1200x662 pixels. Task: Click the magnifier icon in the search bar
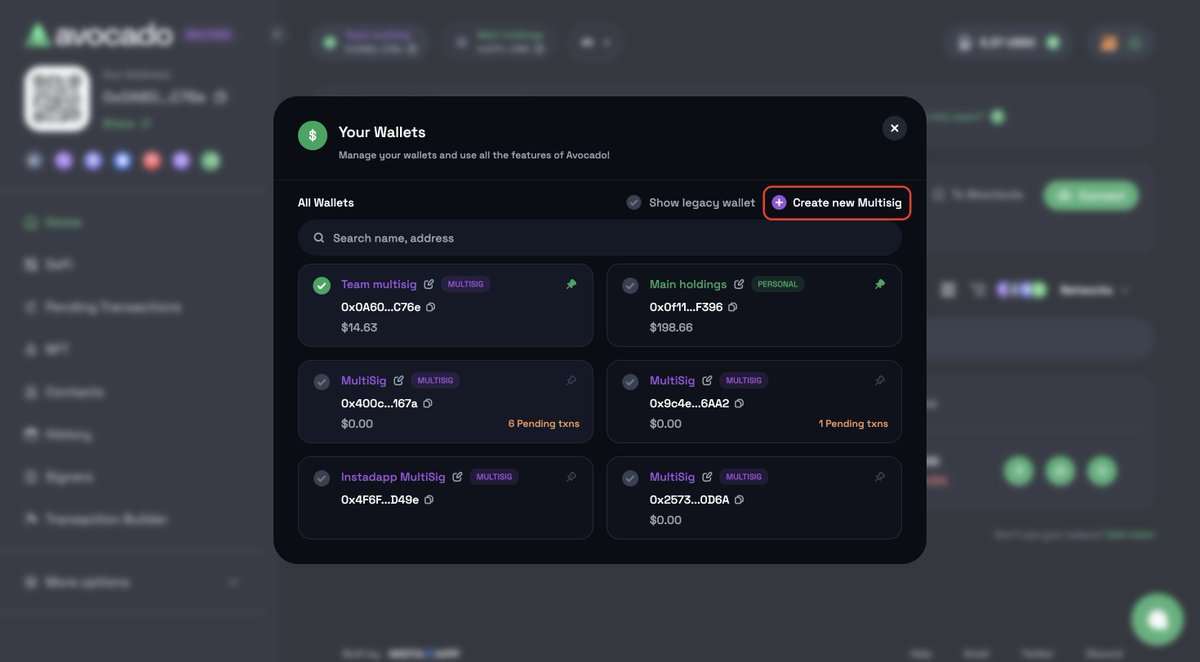[x=319, y=238]
